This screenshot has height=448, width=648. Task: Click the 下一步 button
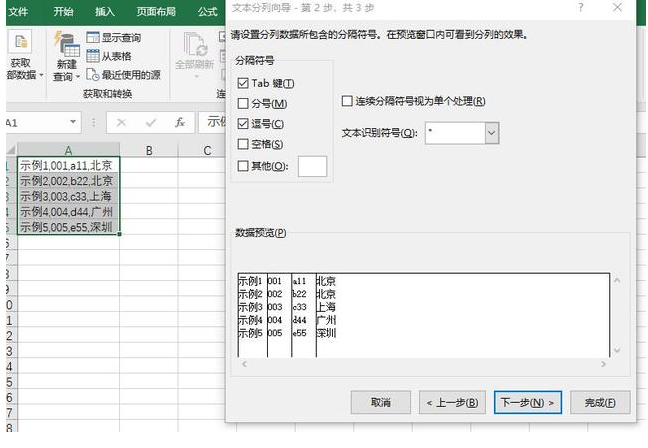(528, 402)
